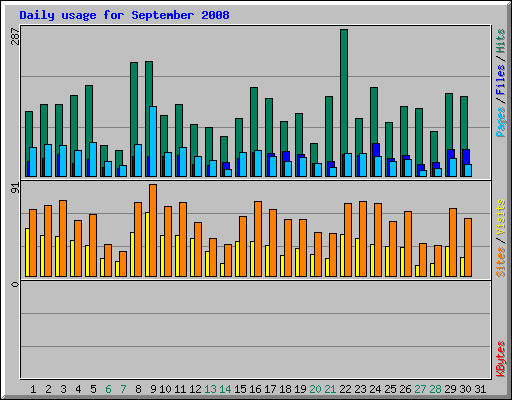Click the cyan 'Pages' legend label

501,122
